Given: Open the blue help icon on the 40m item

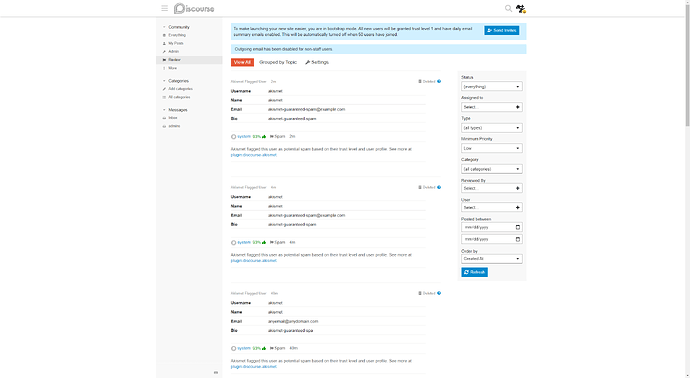Looking at the screenshot, I should pos(439,293).
